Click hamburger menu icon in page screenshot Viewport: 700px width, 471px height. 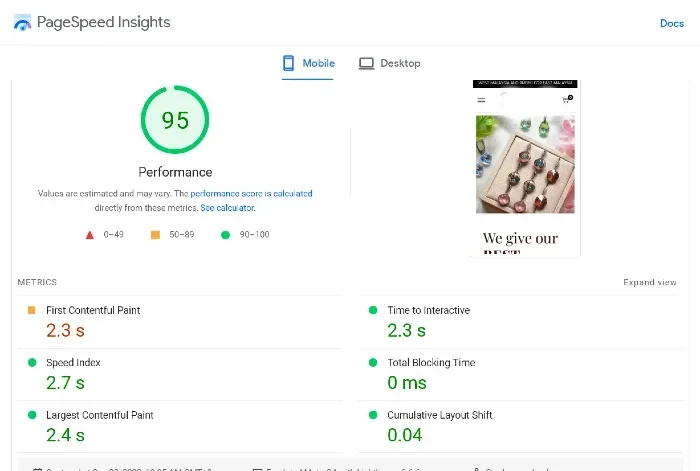click(481, 100)
